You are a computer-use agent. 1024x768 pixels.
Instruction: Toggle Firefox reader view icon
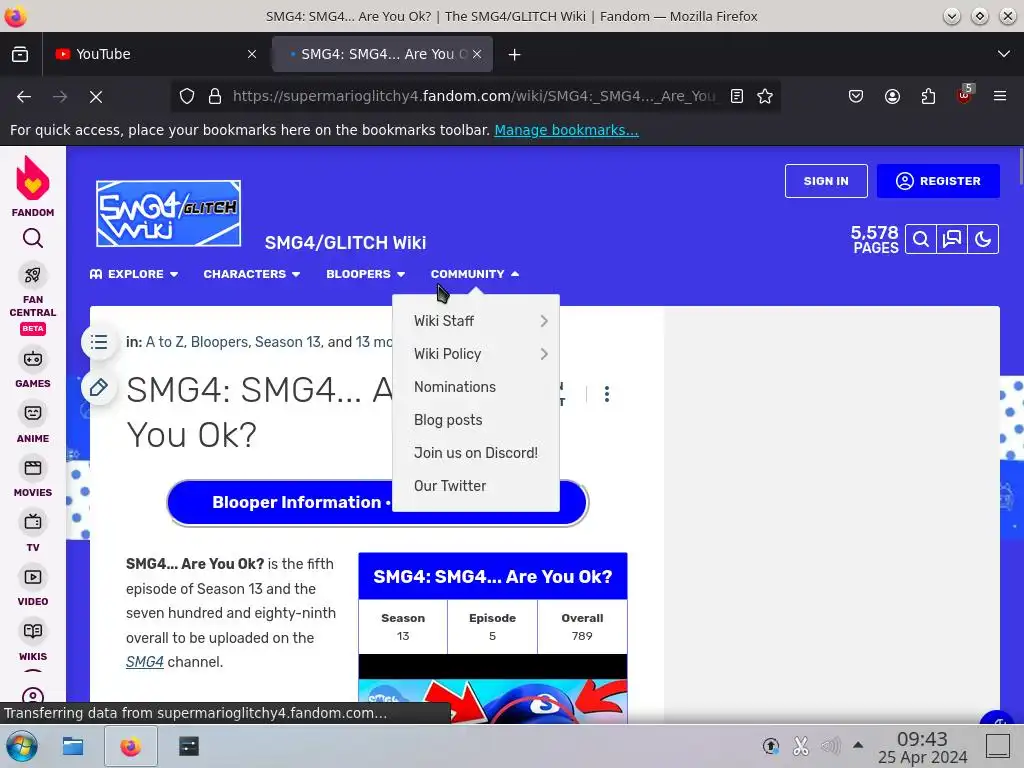click(x=737, y=96)
